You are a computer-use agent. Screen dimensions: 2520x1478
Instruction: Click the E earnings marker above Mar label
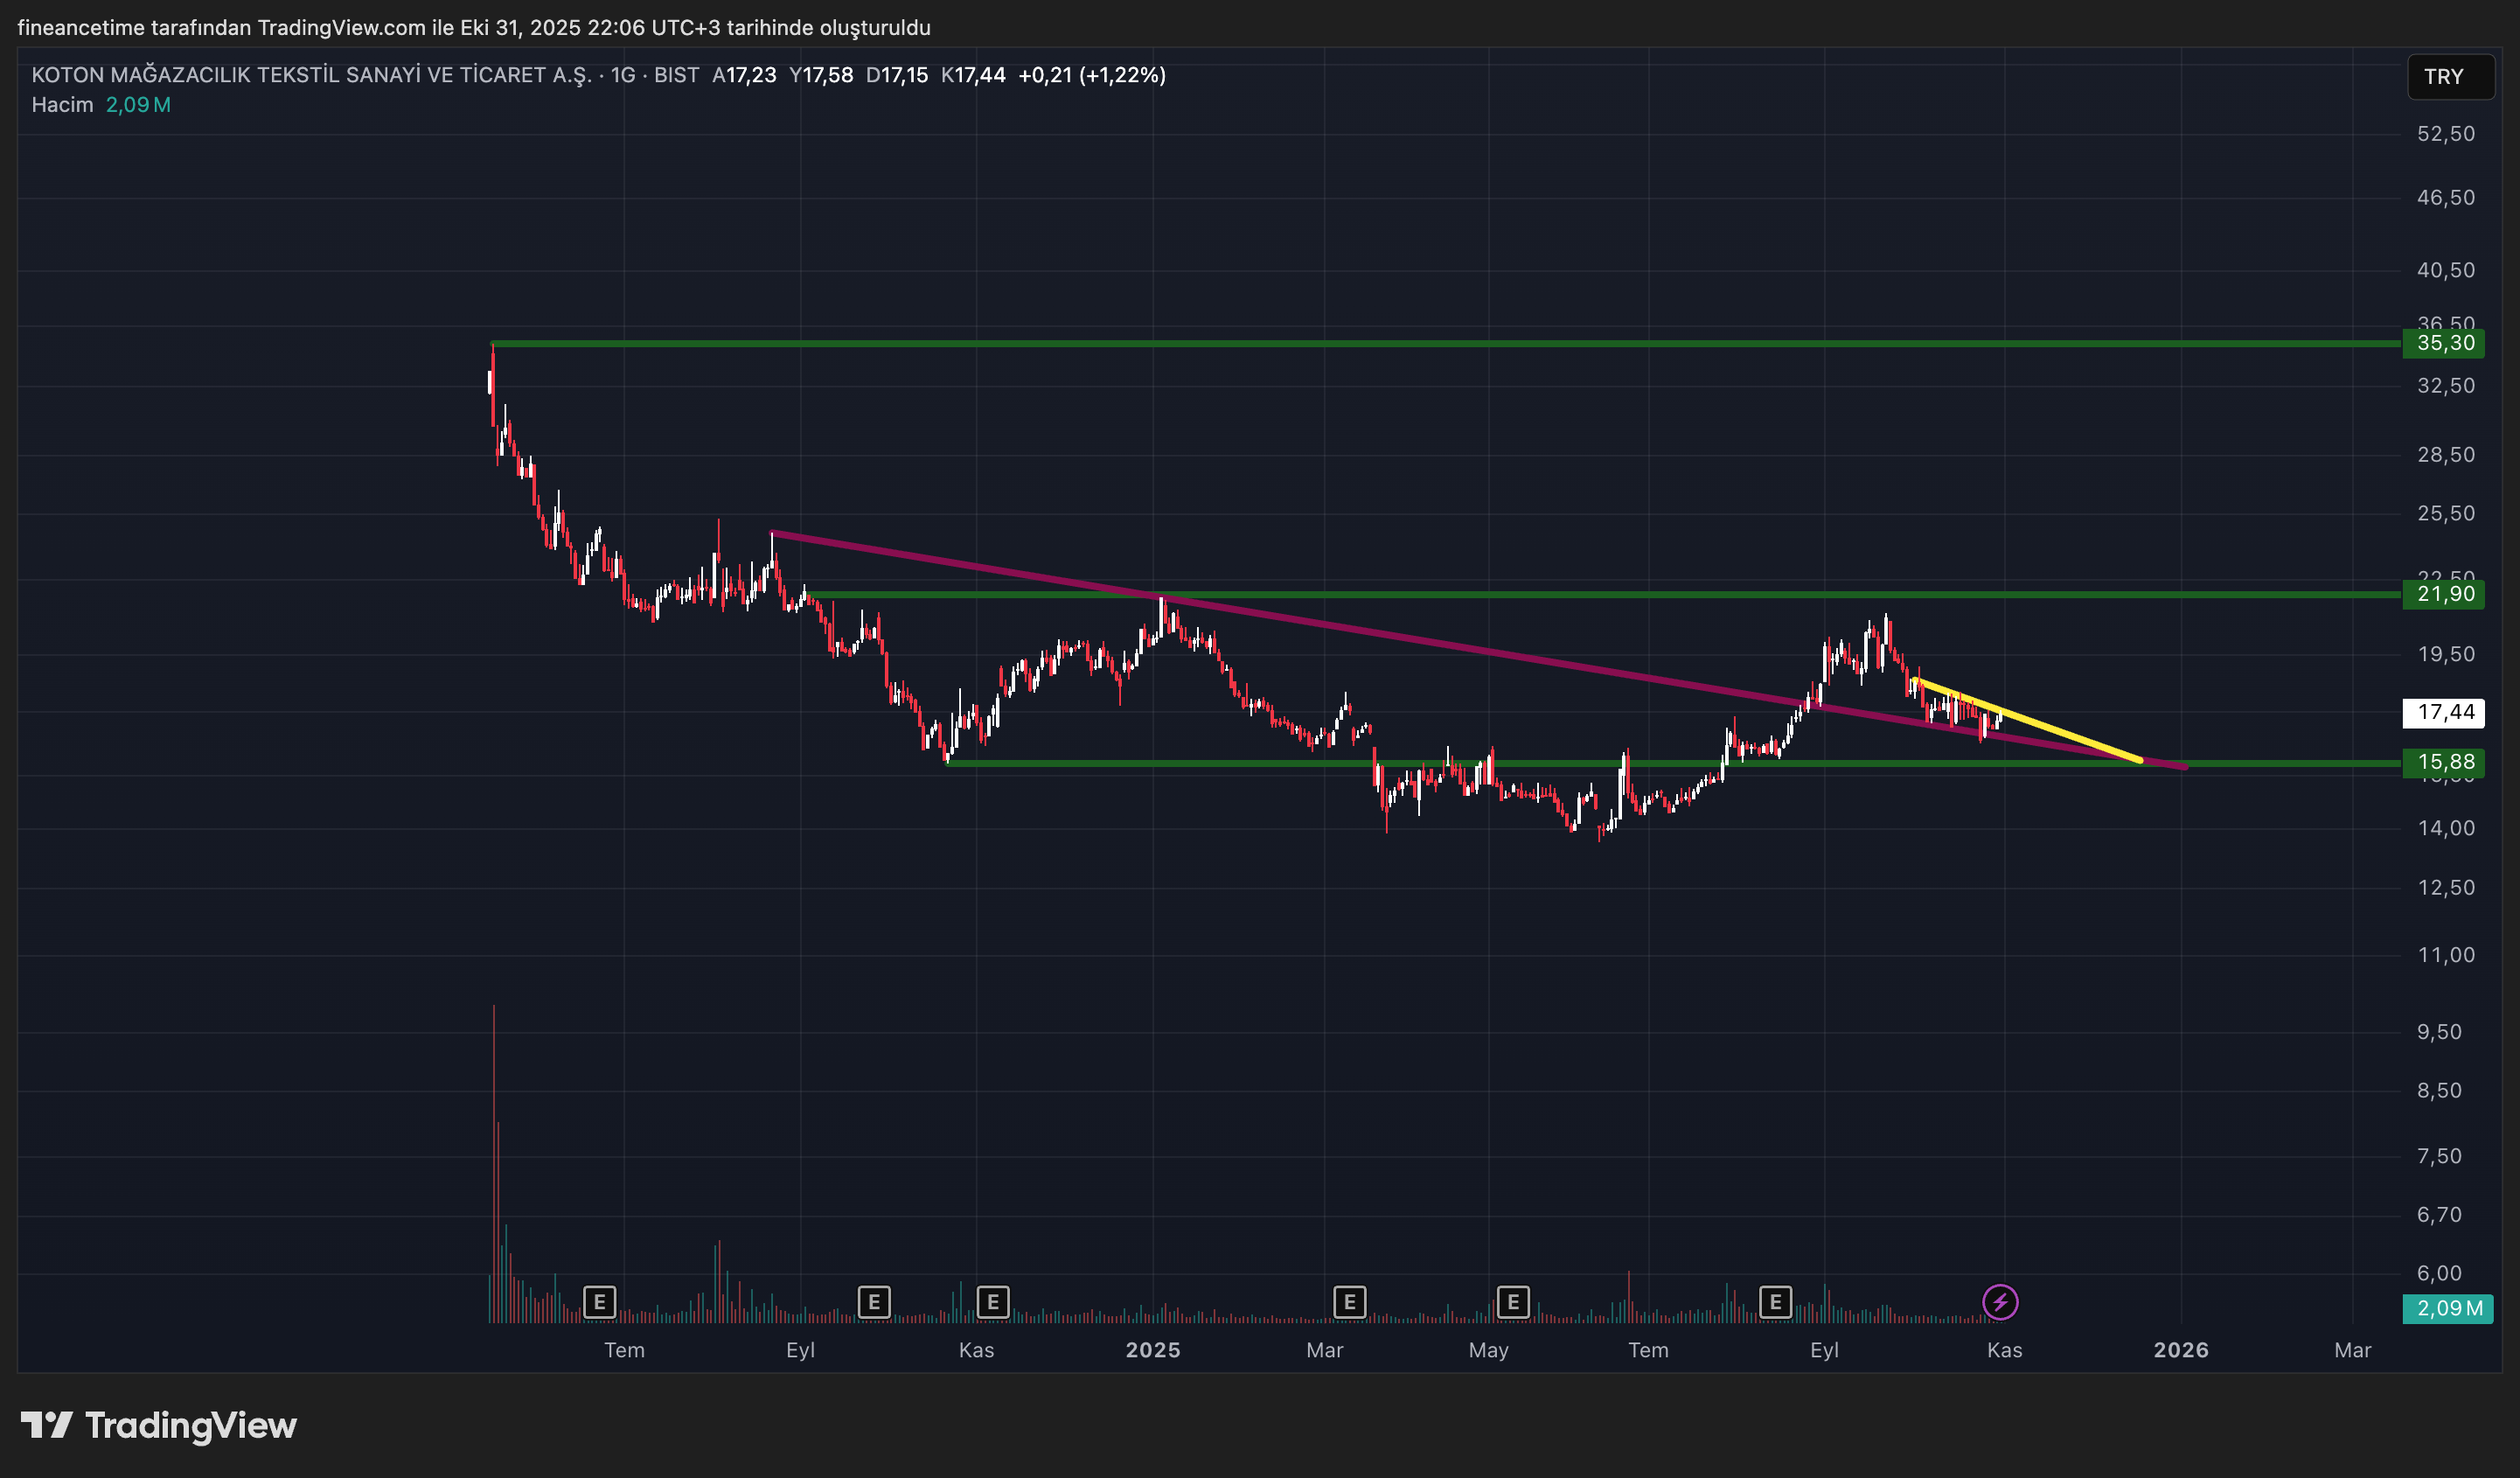click(1349, 1302)
